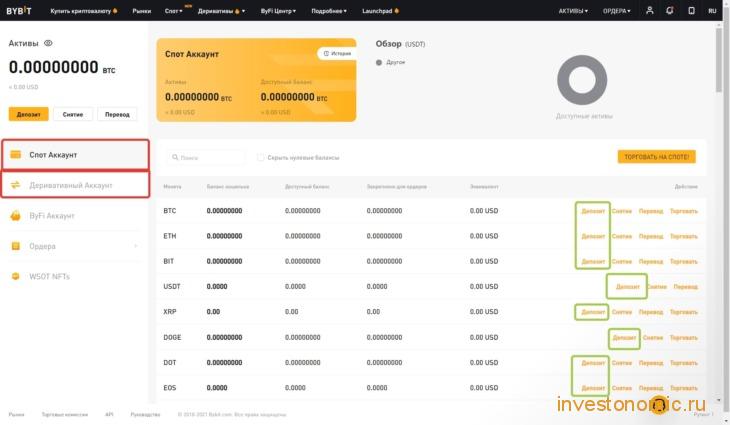
Task: Click the История clock icon on the card
Action: coord(326,54)
